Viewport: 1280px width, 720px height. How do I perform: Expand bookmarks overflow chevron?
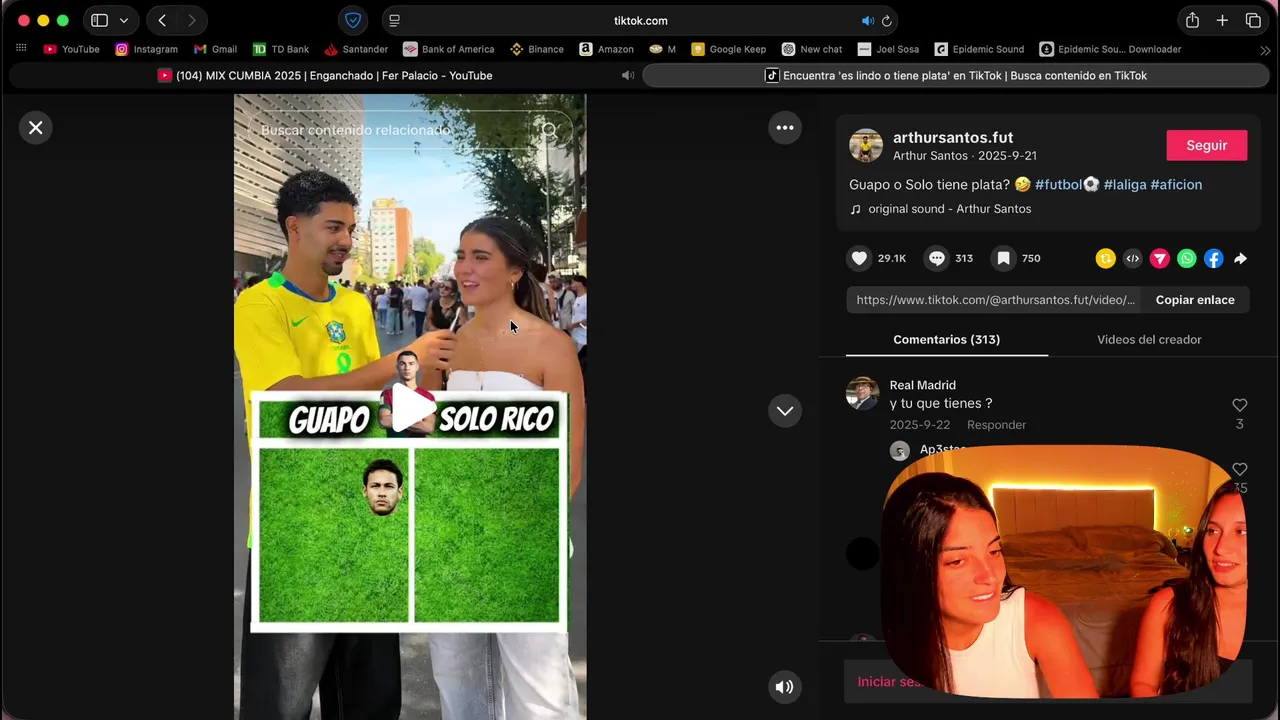[x=1265, y=49]
